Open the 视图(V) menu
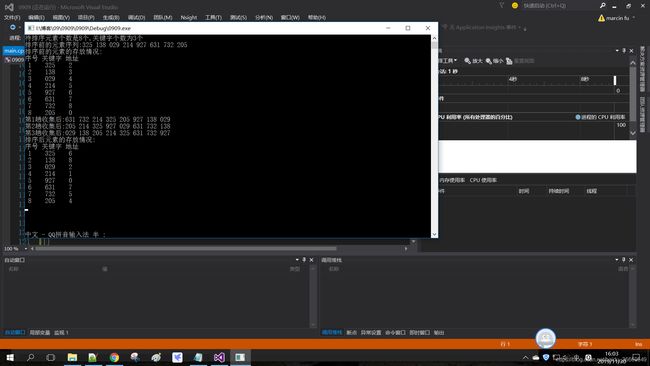Screen dimensions: 650x366 tap(61, 17)
